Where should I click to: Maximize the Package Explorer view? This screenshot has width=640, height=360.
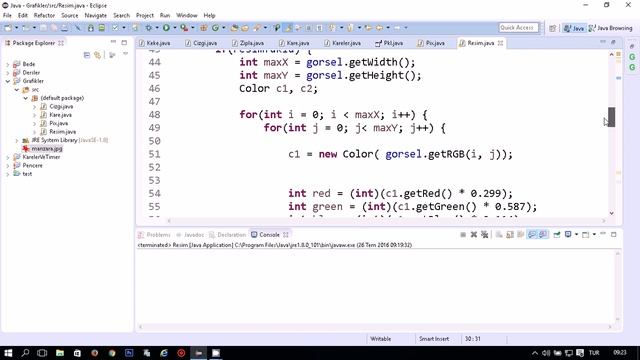click(x=124, y=42)
